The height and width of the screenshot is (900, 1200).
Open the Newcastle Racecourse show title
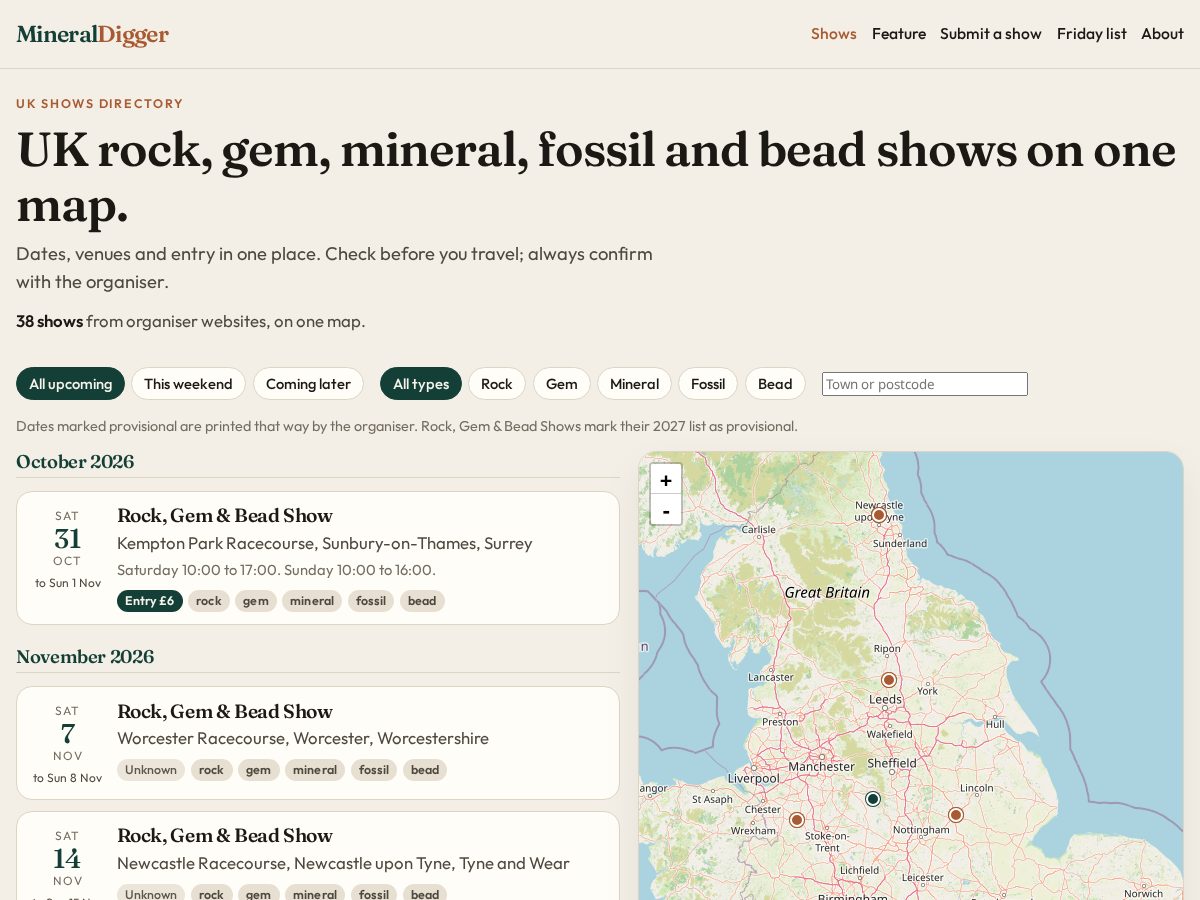[x=225, y=836]
